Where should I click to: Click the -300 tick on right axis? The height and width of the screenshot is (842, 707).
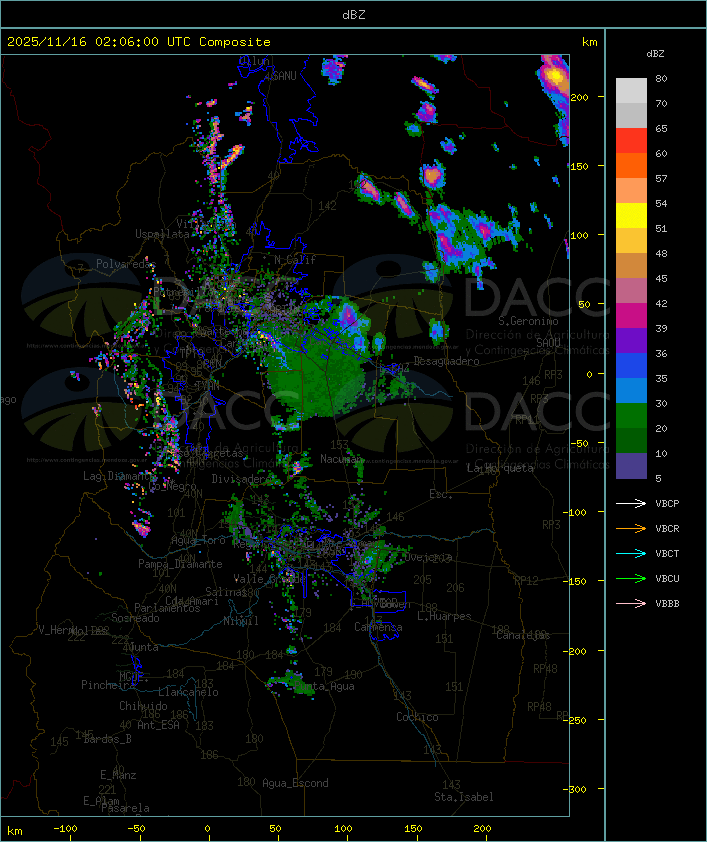(x=577, y=789)
